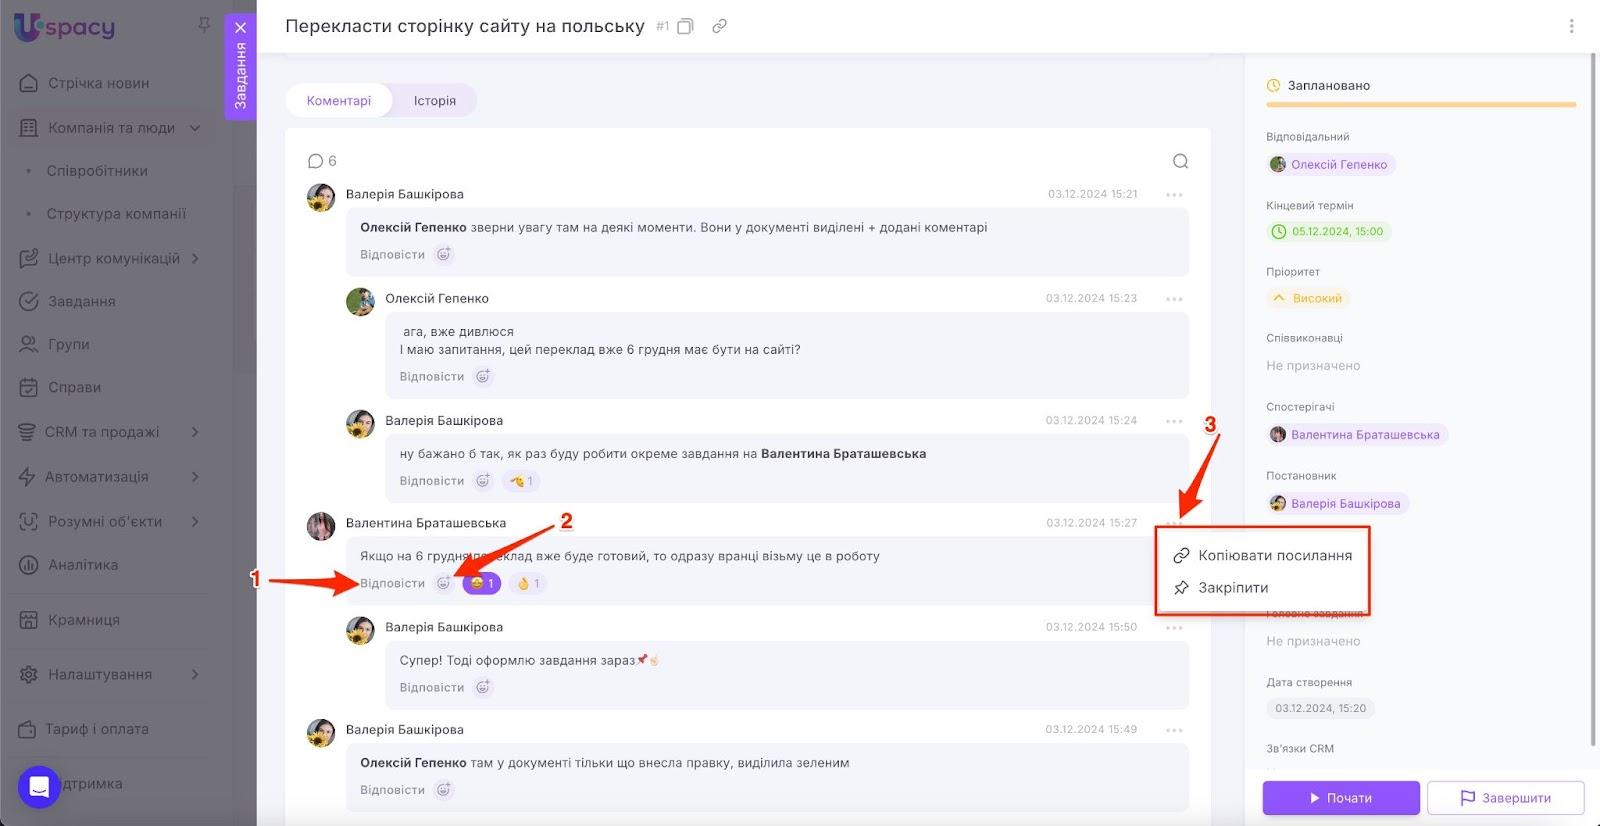Collapse the Компанія та люди section

[x=196, y=128]
